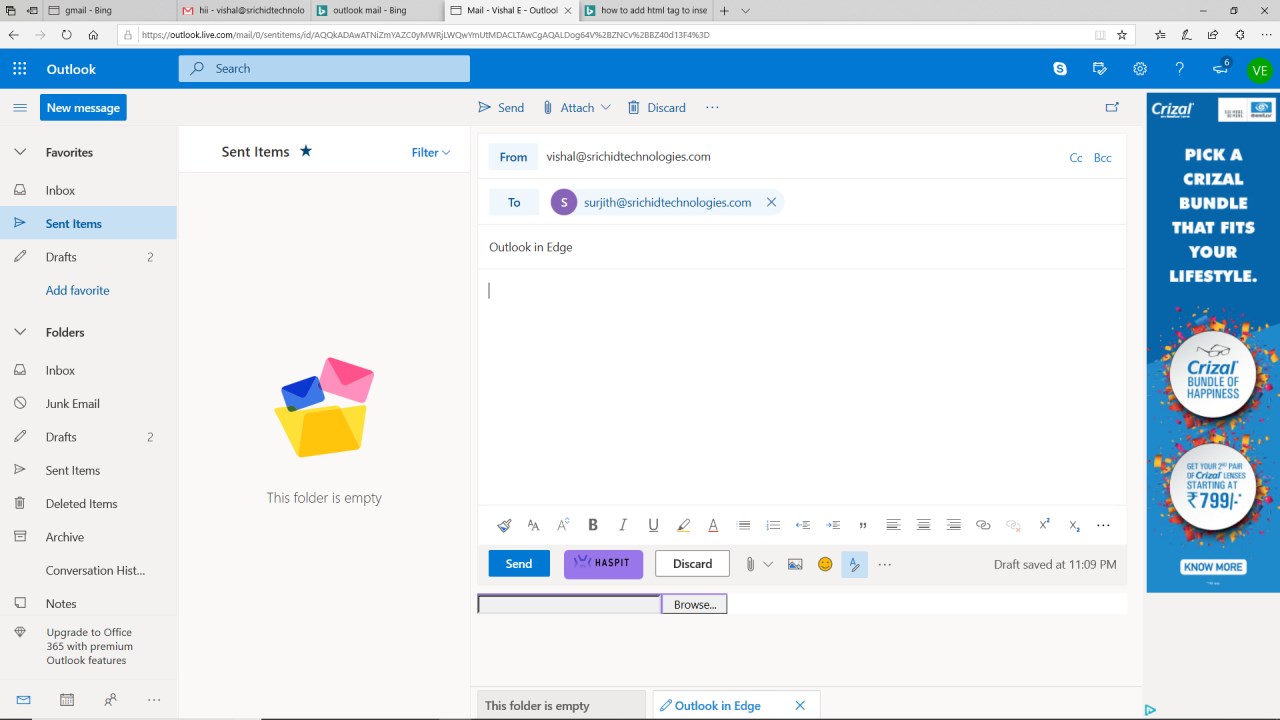The image size is (1280, 720).
Task: Open the app launcher grid icon
Action: coord(20,69)
